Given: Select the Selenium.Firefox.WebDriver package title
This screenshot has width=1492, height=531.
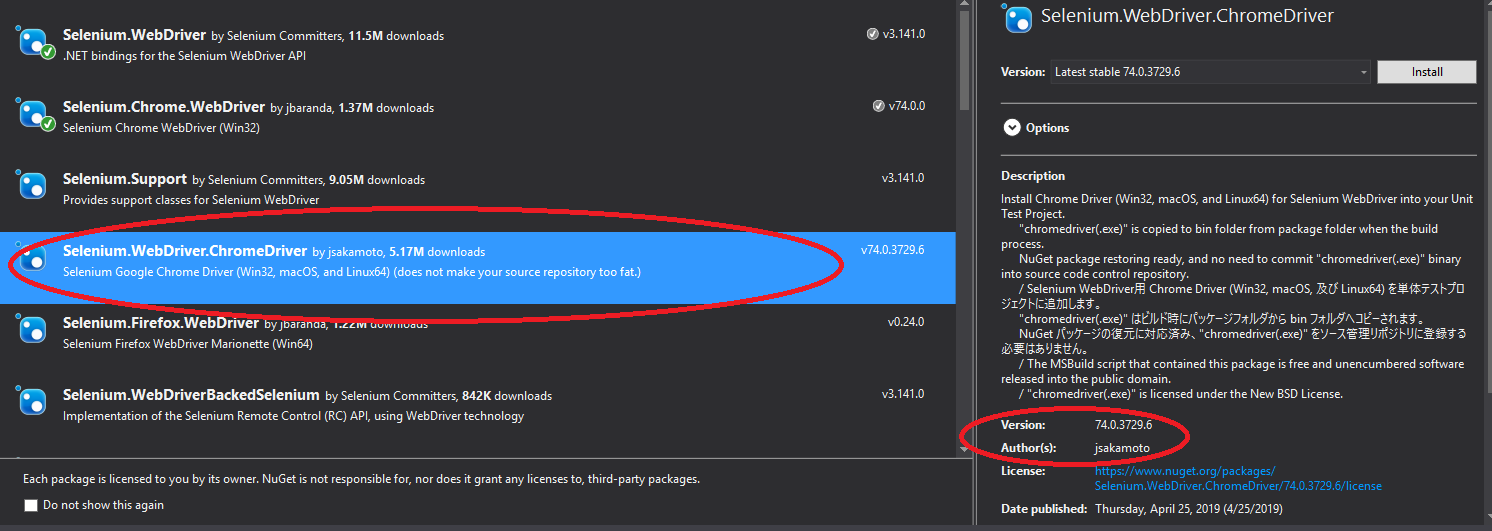Looking at the screenshot, I should pos(161,323).
